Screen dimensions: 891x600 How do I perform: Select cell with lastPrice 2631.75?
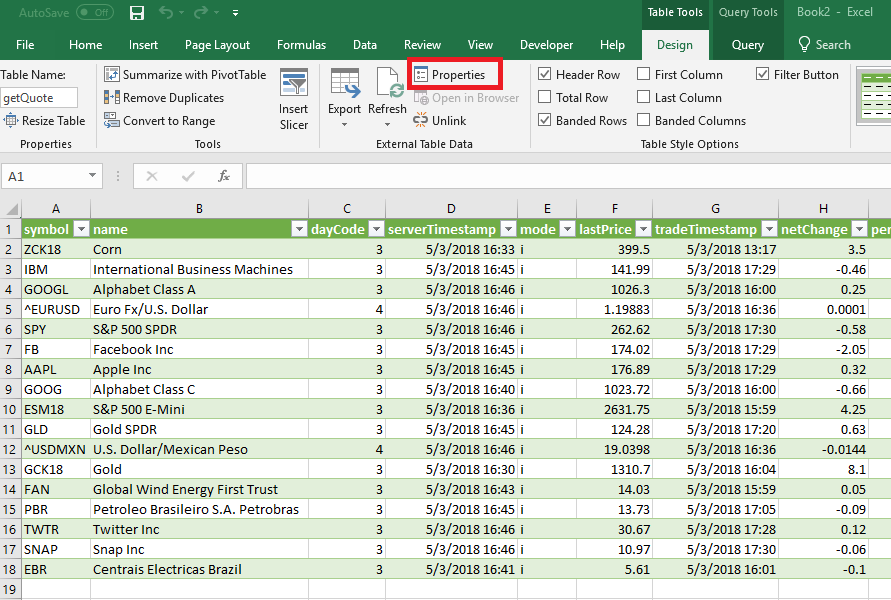tap(614, 409)
